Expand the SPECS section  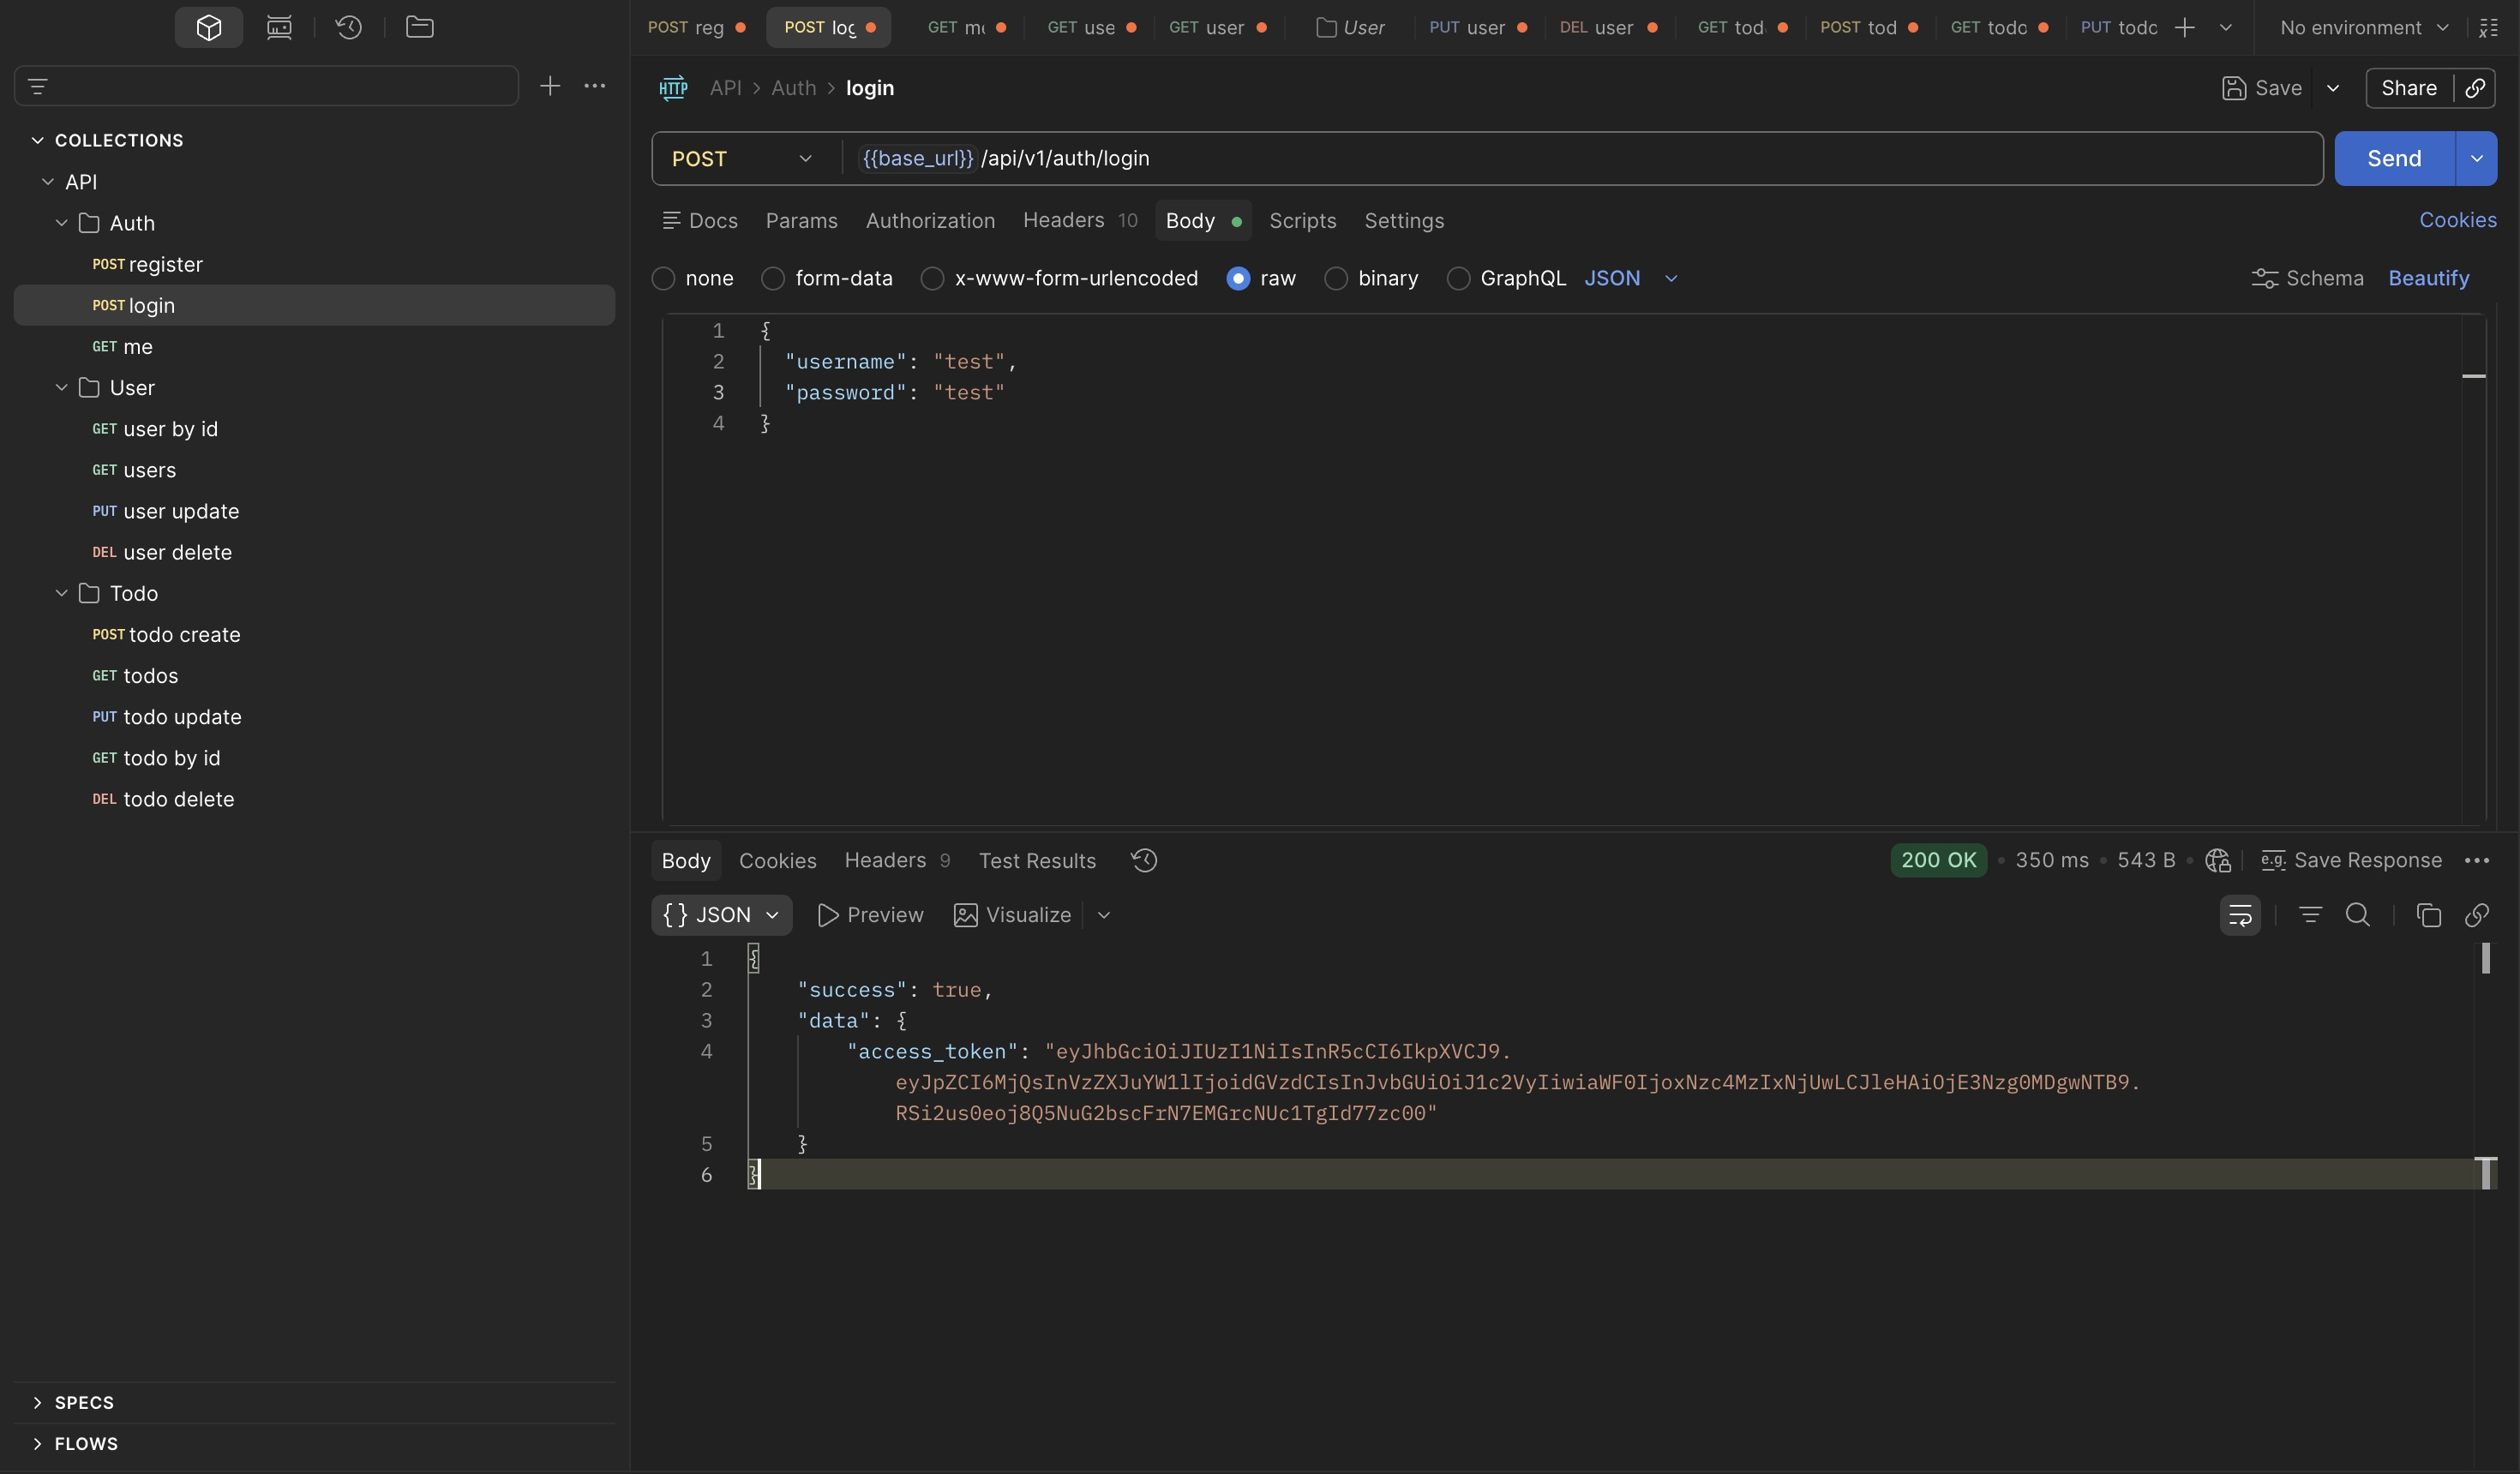[x=38, y=1402]
